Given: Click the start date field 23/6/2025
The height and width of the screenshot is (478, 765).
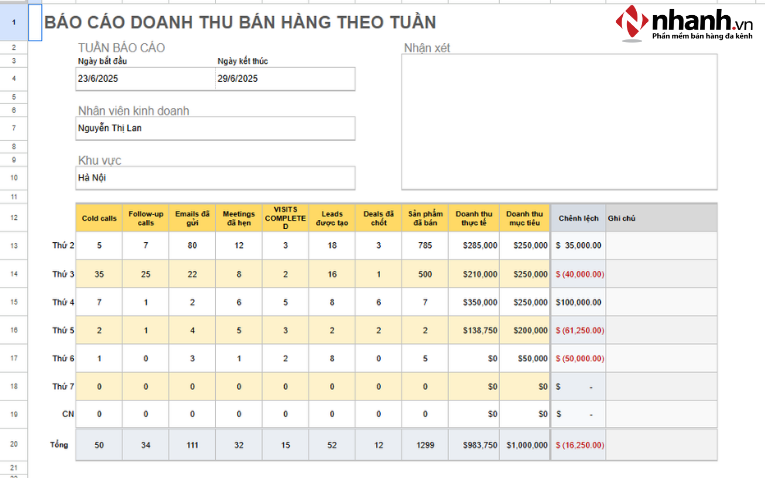Looking at the screenshot, I should point(145,79).
